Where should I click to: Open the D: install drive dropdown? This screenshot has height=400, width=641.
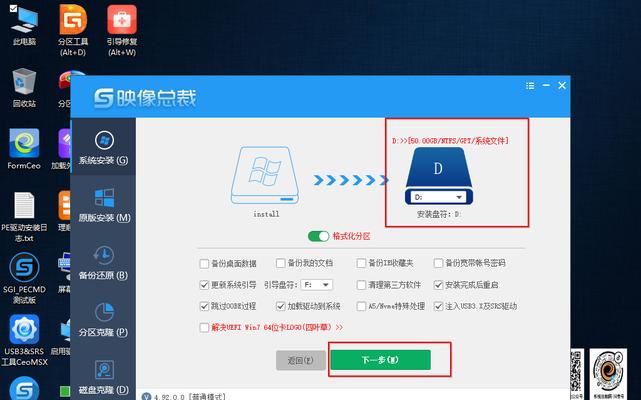438,197
